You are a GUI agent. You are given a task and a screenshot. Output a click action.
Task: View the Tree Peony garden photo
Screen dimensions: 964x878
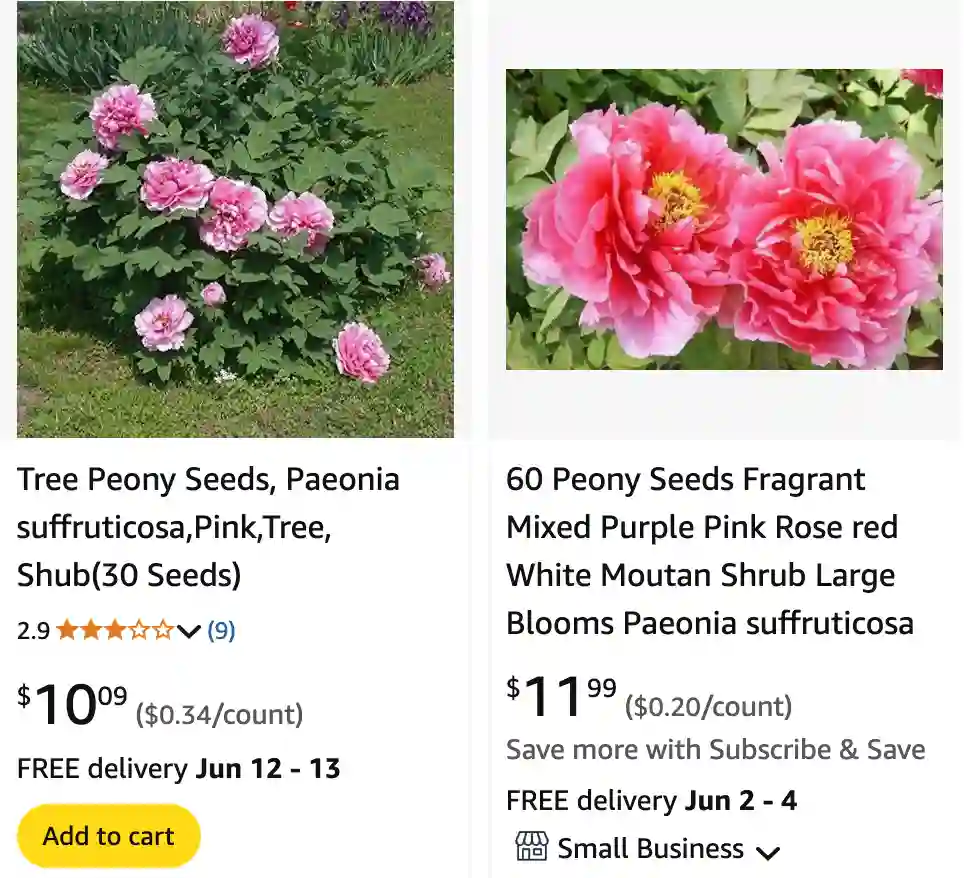[234, 220]
